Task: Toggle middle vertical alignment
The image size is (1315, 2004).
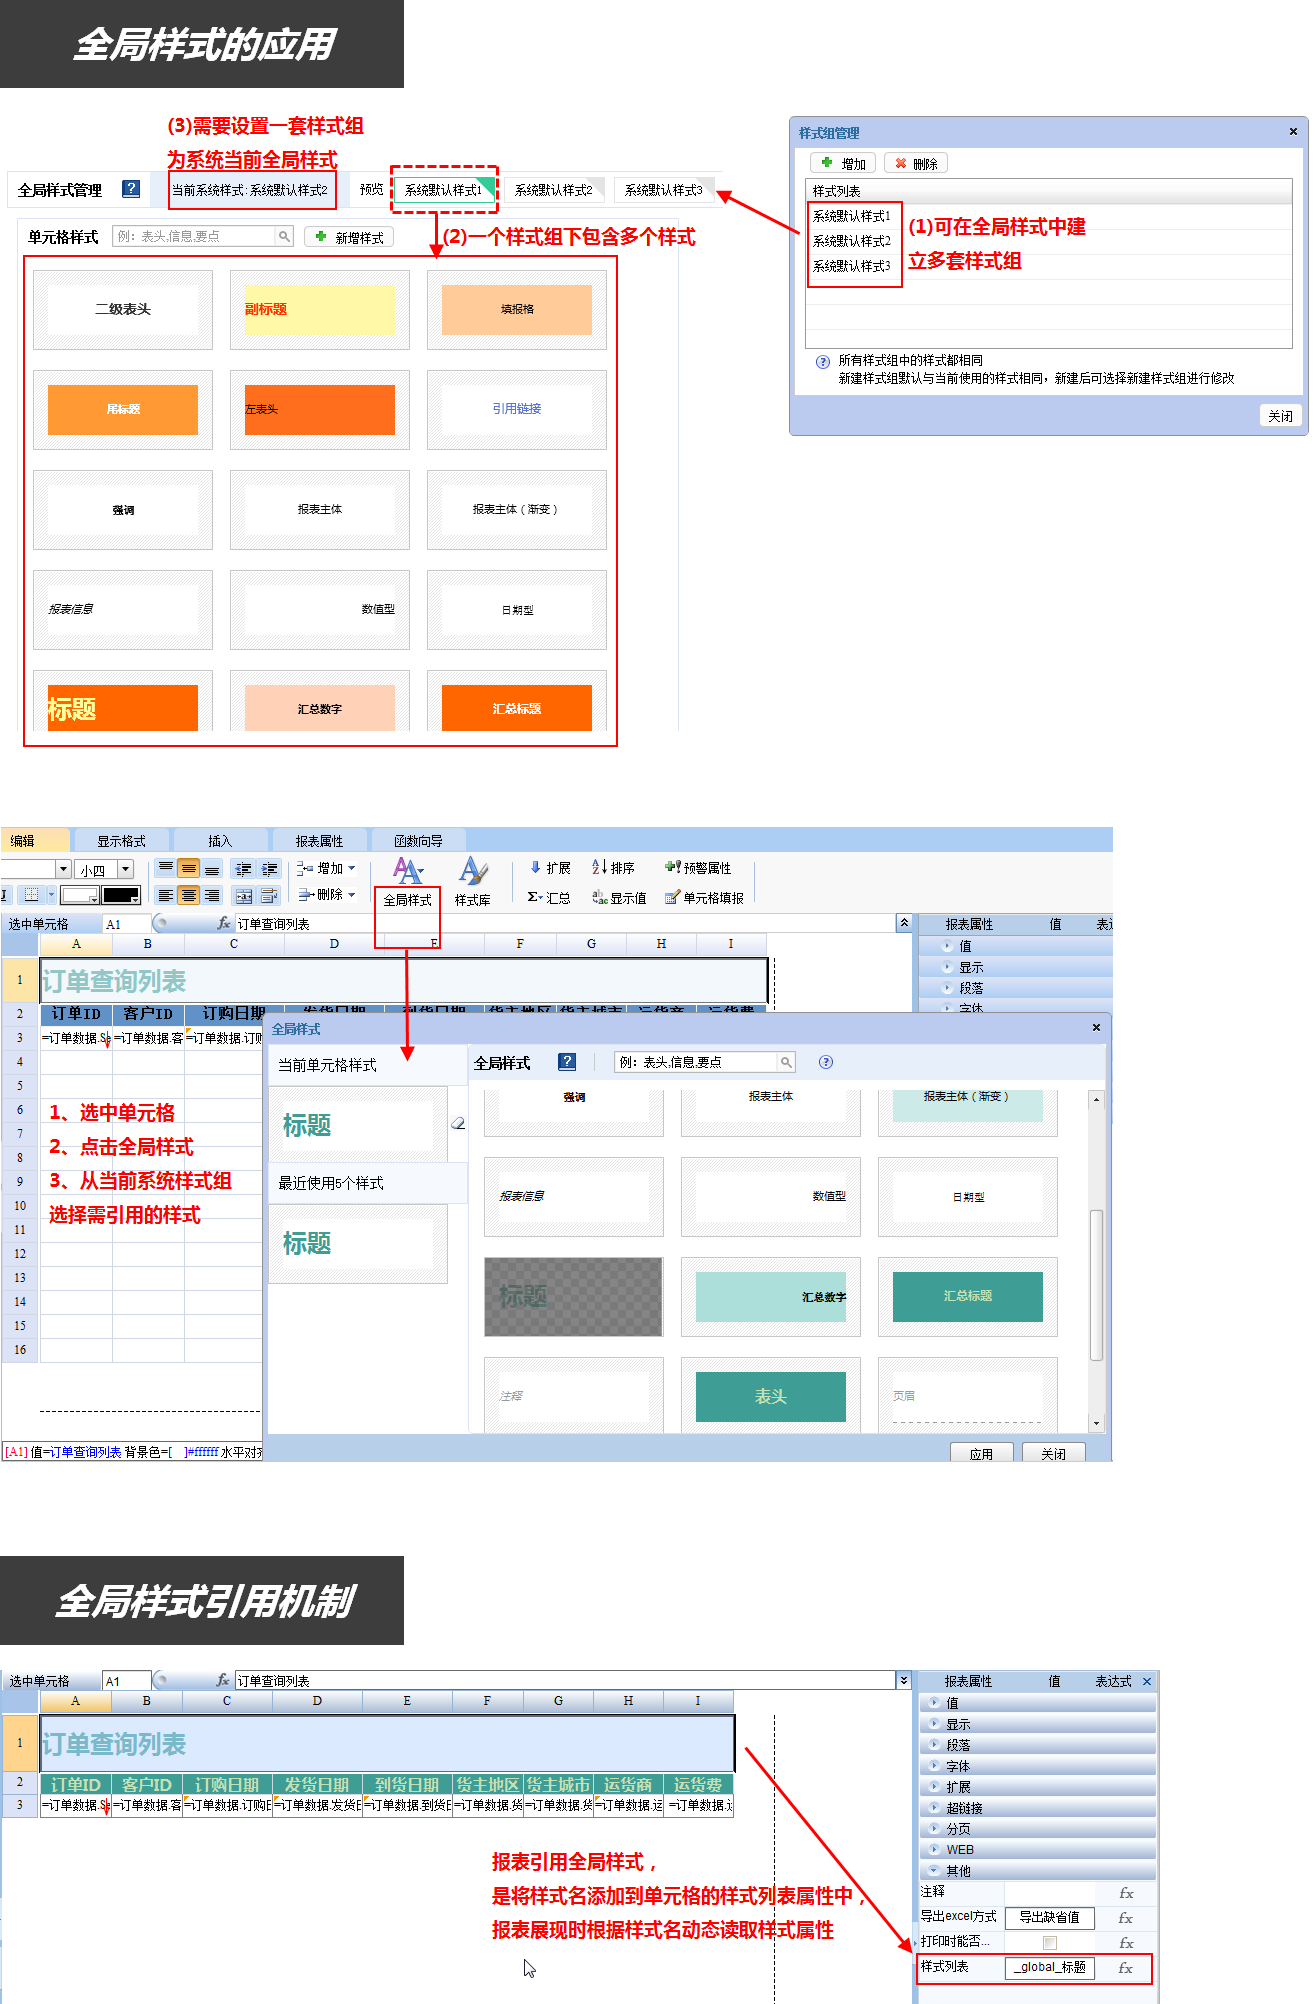Action: 189,868
